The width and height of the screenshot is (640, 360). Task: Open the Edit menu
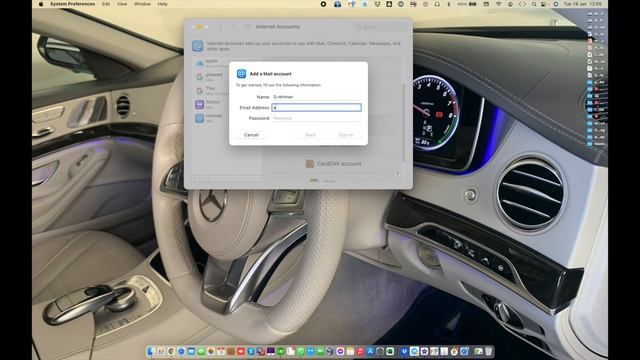[106, 4]
